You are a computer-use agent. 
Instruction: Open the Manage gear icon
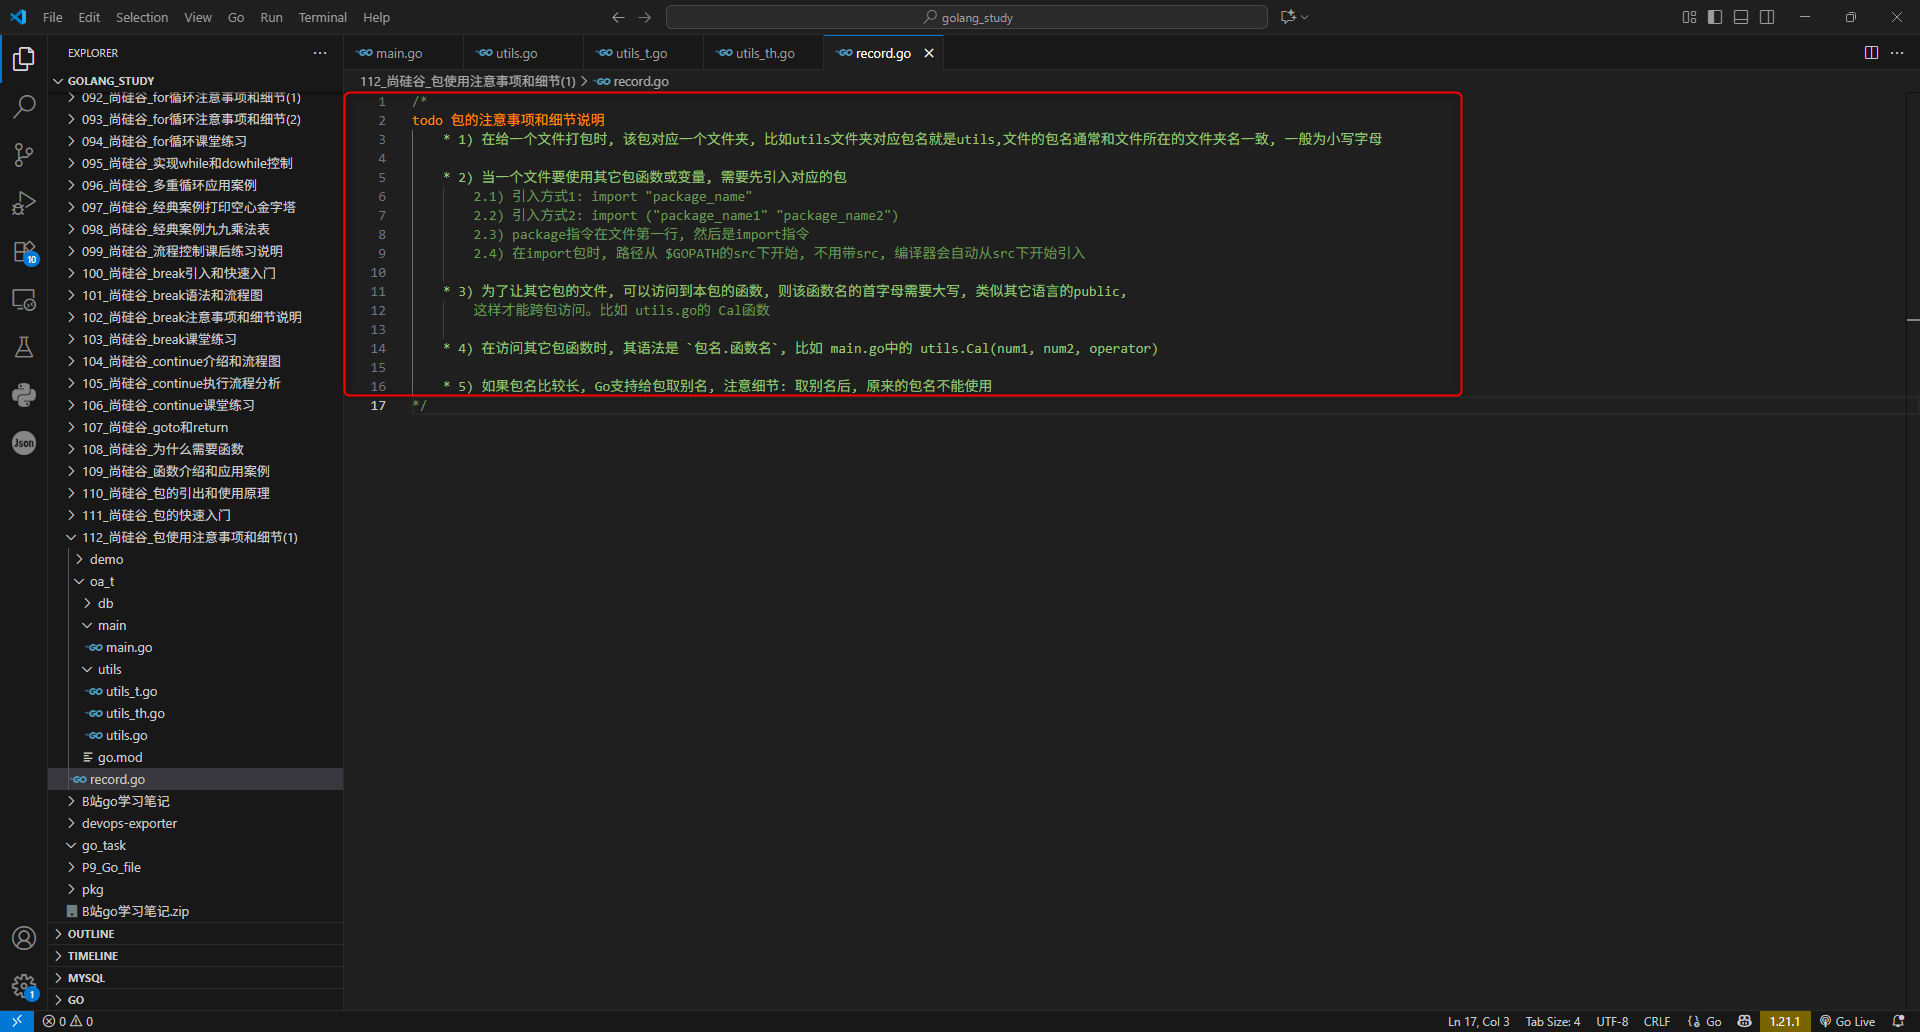point(24,986)
